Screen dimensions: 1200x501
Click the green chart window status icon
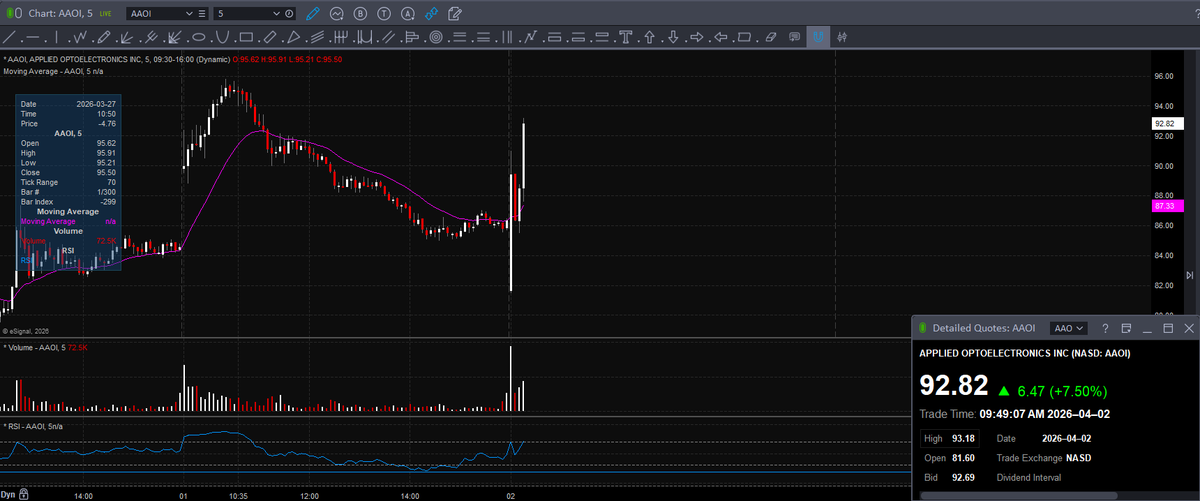tap(12, 14)
